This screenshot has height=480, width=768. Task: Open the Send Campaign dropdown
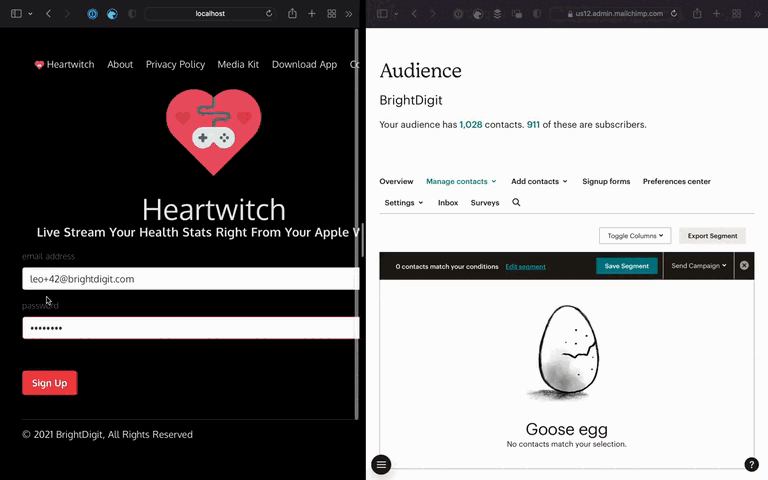tap(698, 265)
